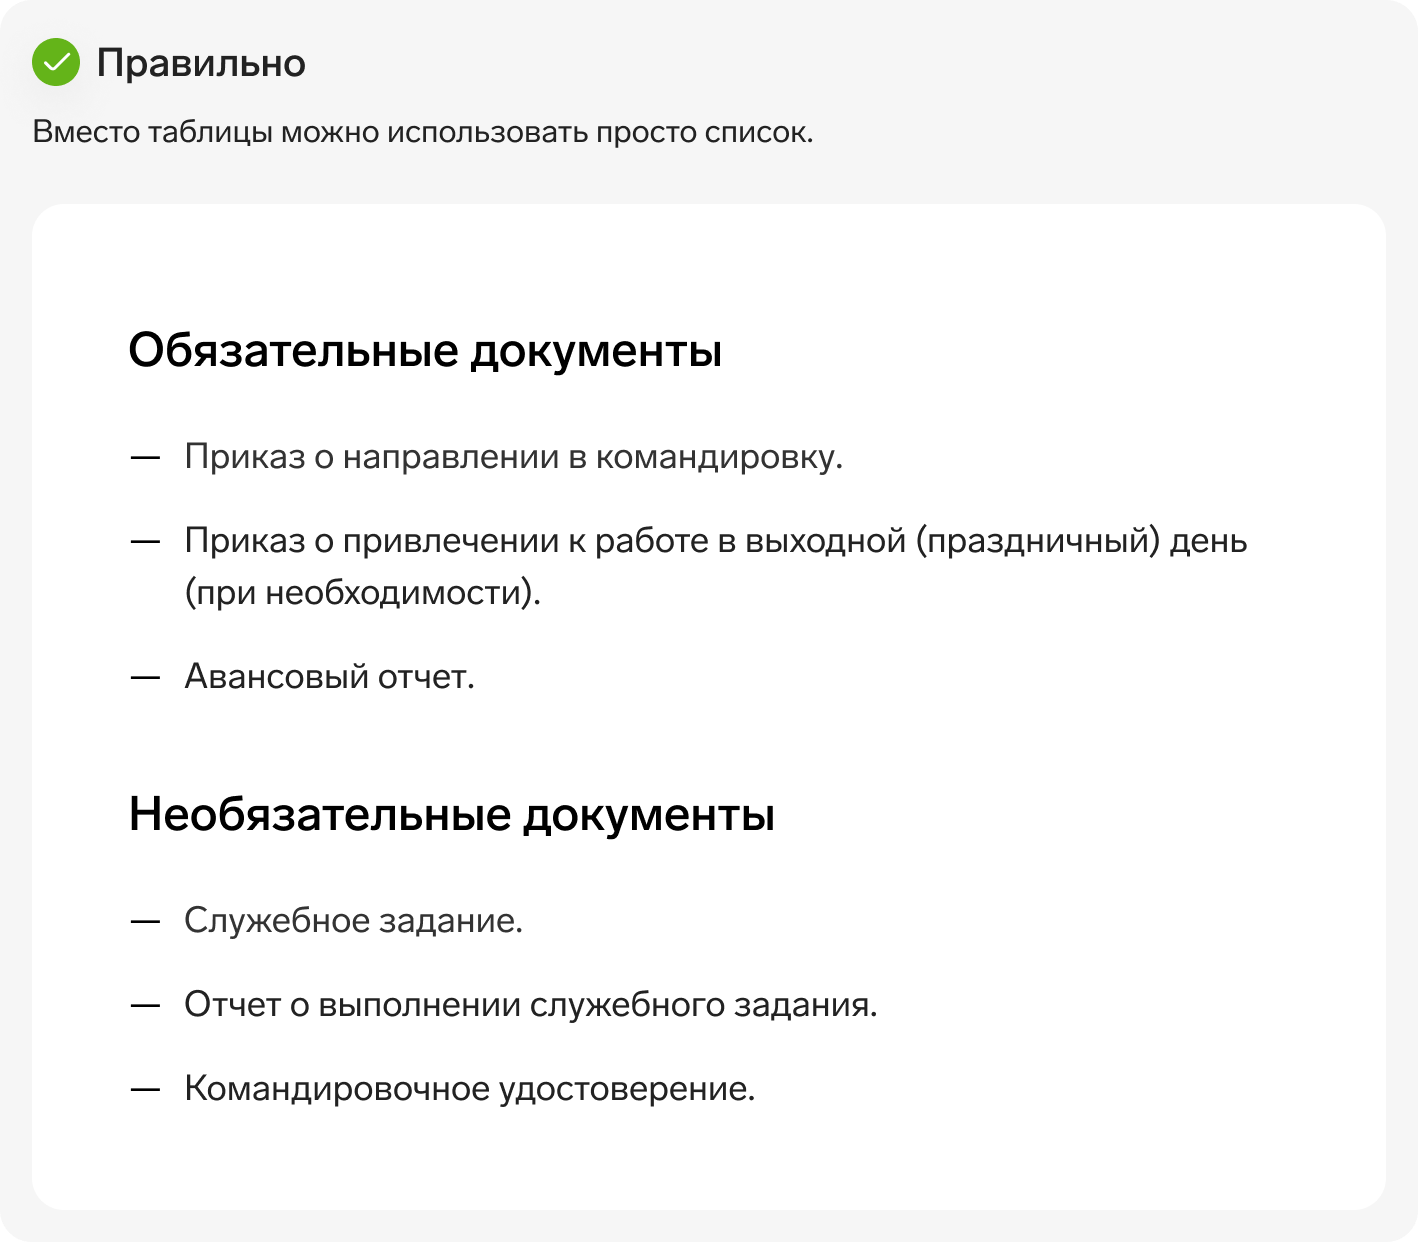1418x1242 pixels.
Task: Click the dash before 'Приказ о направлении'
Action: pyautogui.click(x=146, y=457)
